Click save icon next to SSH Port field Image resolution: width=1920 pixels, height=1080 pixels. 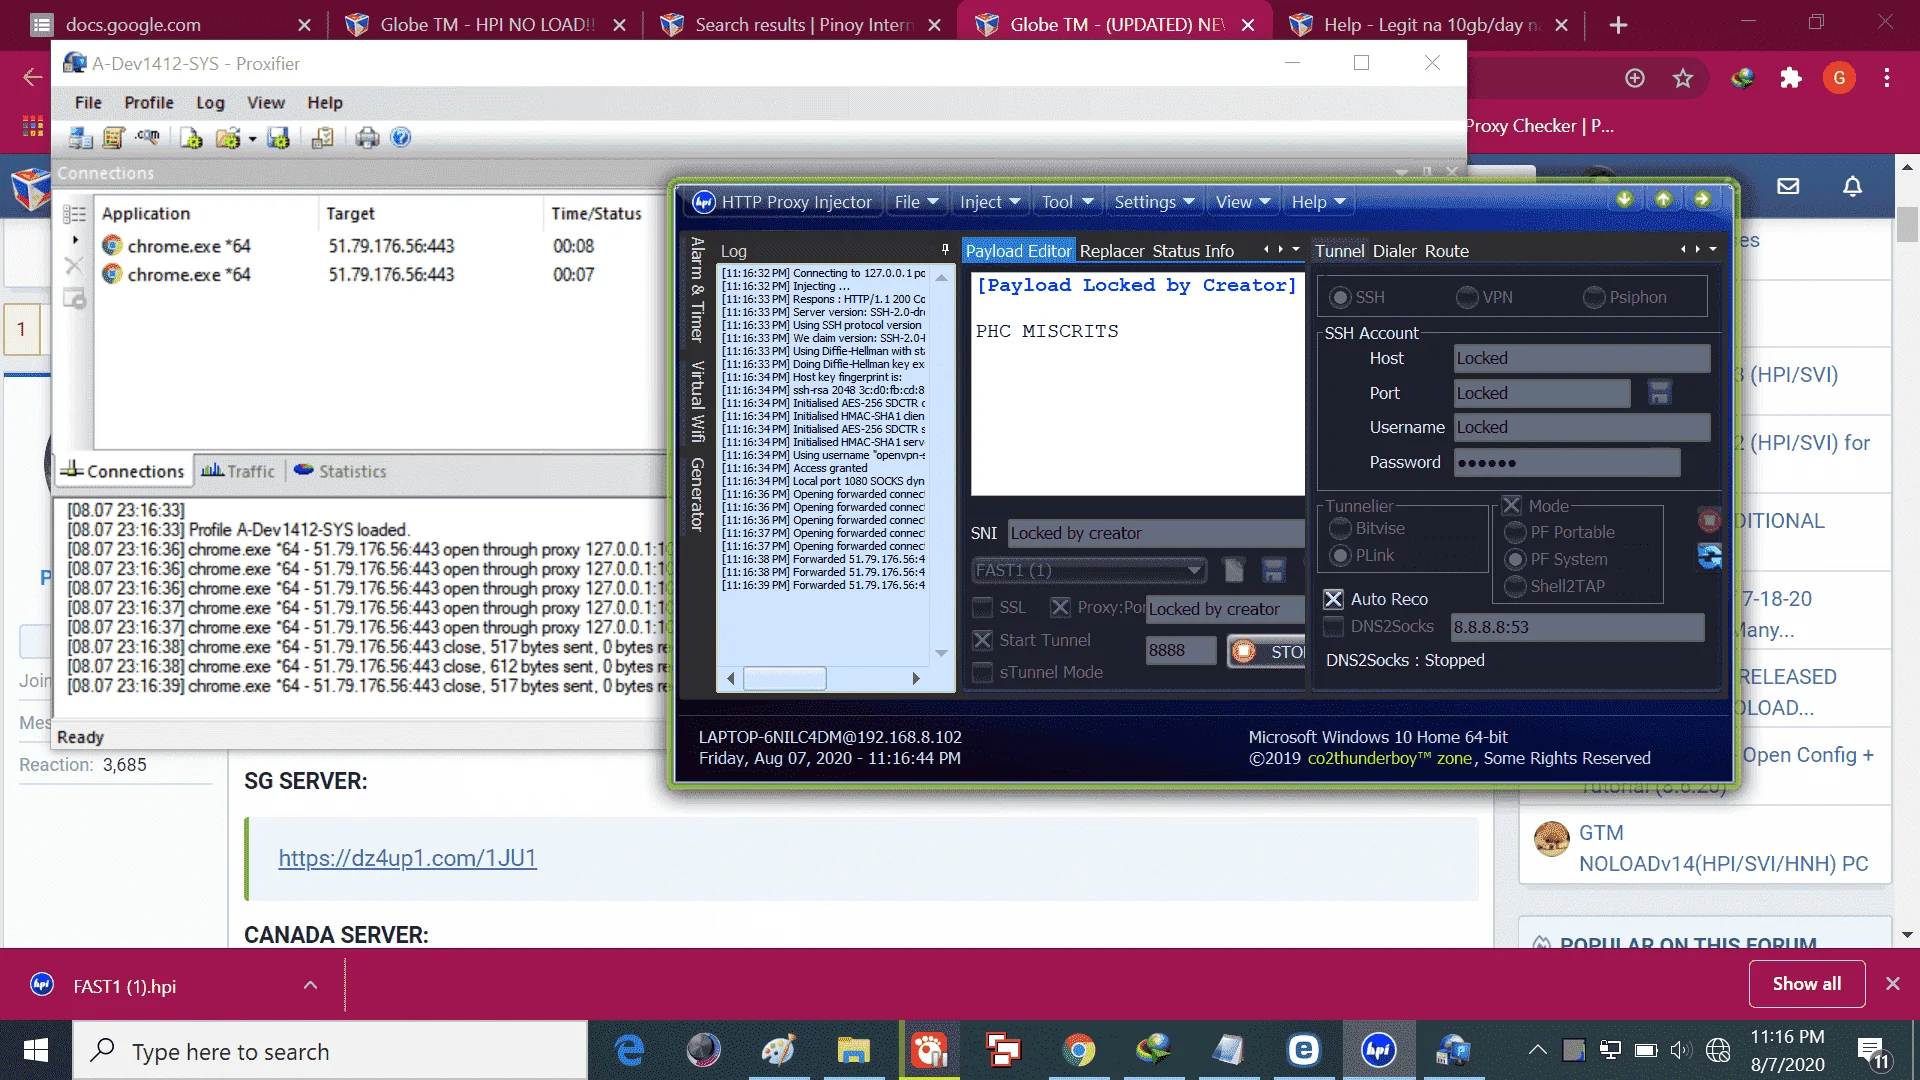click(1659, 393)
